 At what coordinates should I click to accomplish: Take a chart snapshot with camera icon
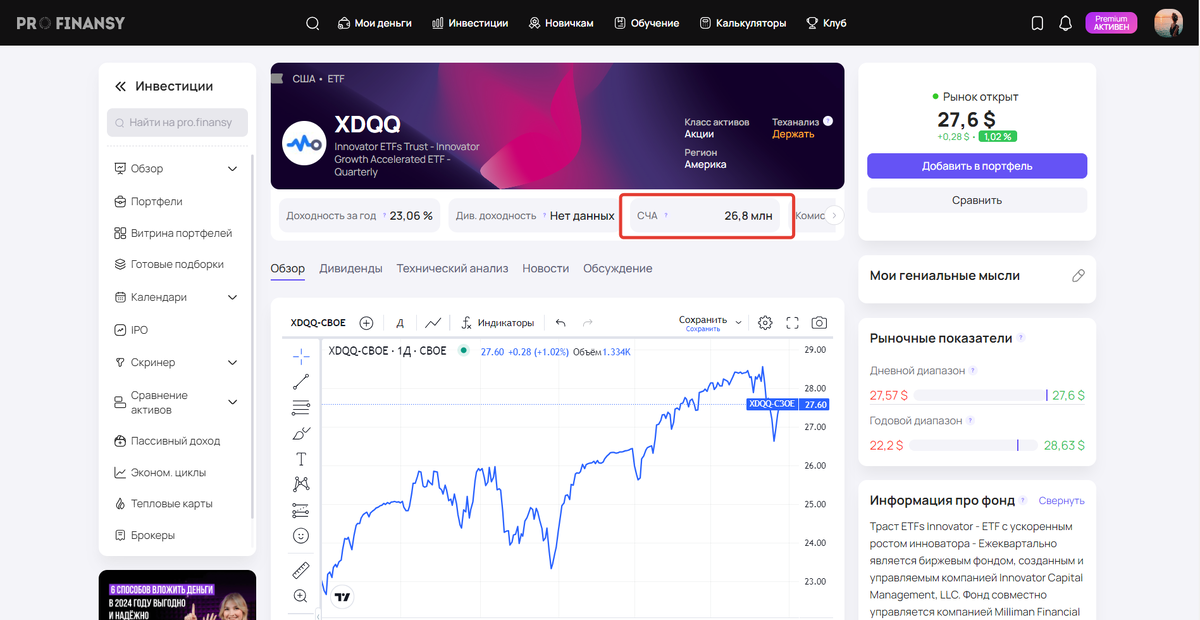coord(819,323)
